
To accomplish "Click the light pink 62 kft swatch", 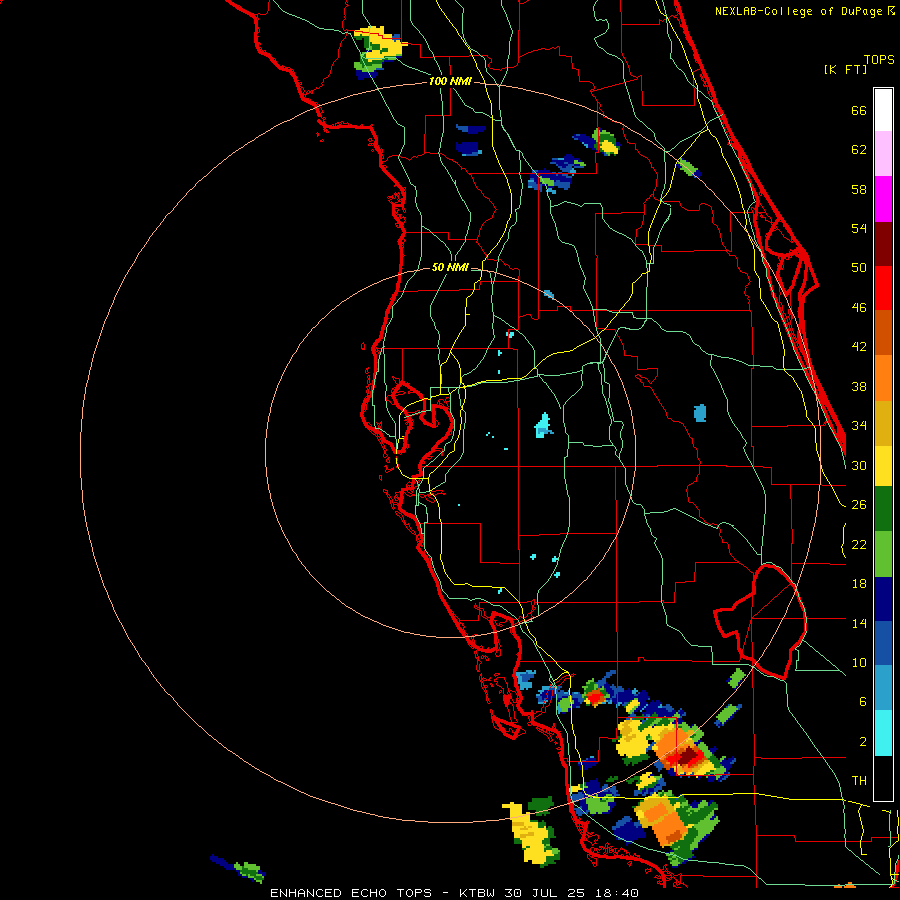I will coord(883,154).
